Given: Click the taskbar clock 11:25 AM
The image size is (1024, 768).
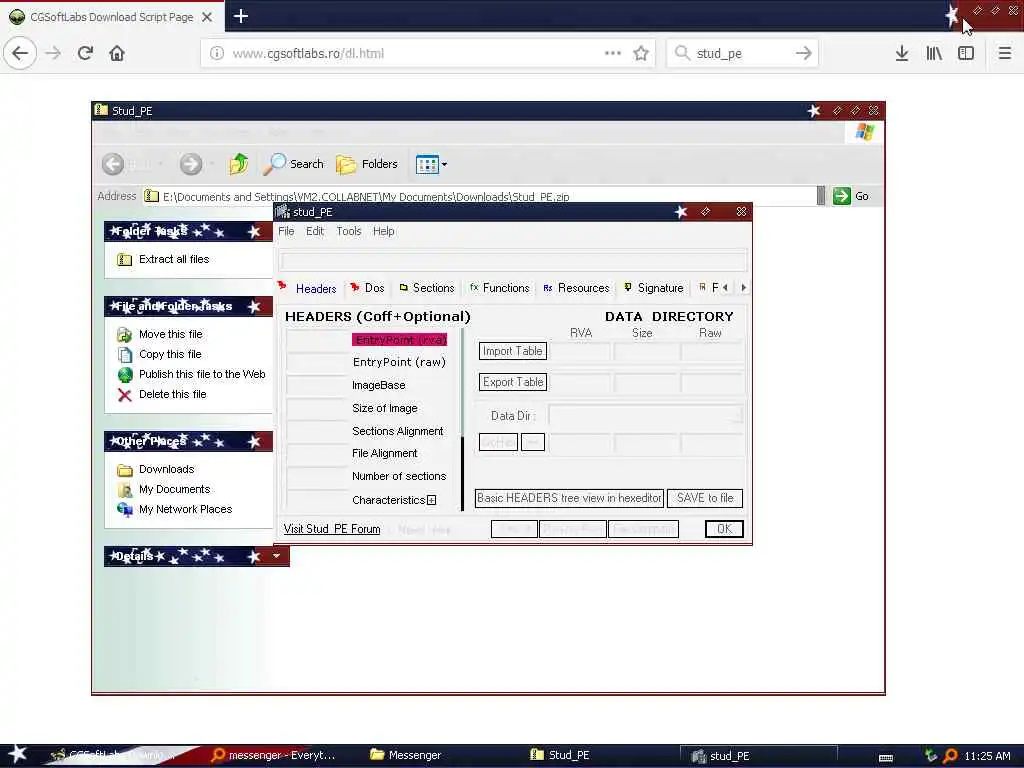Looking at the screenshot, I should (987, 756).
